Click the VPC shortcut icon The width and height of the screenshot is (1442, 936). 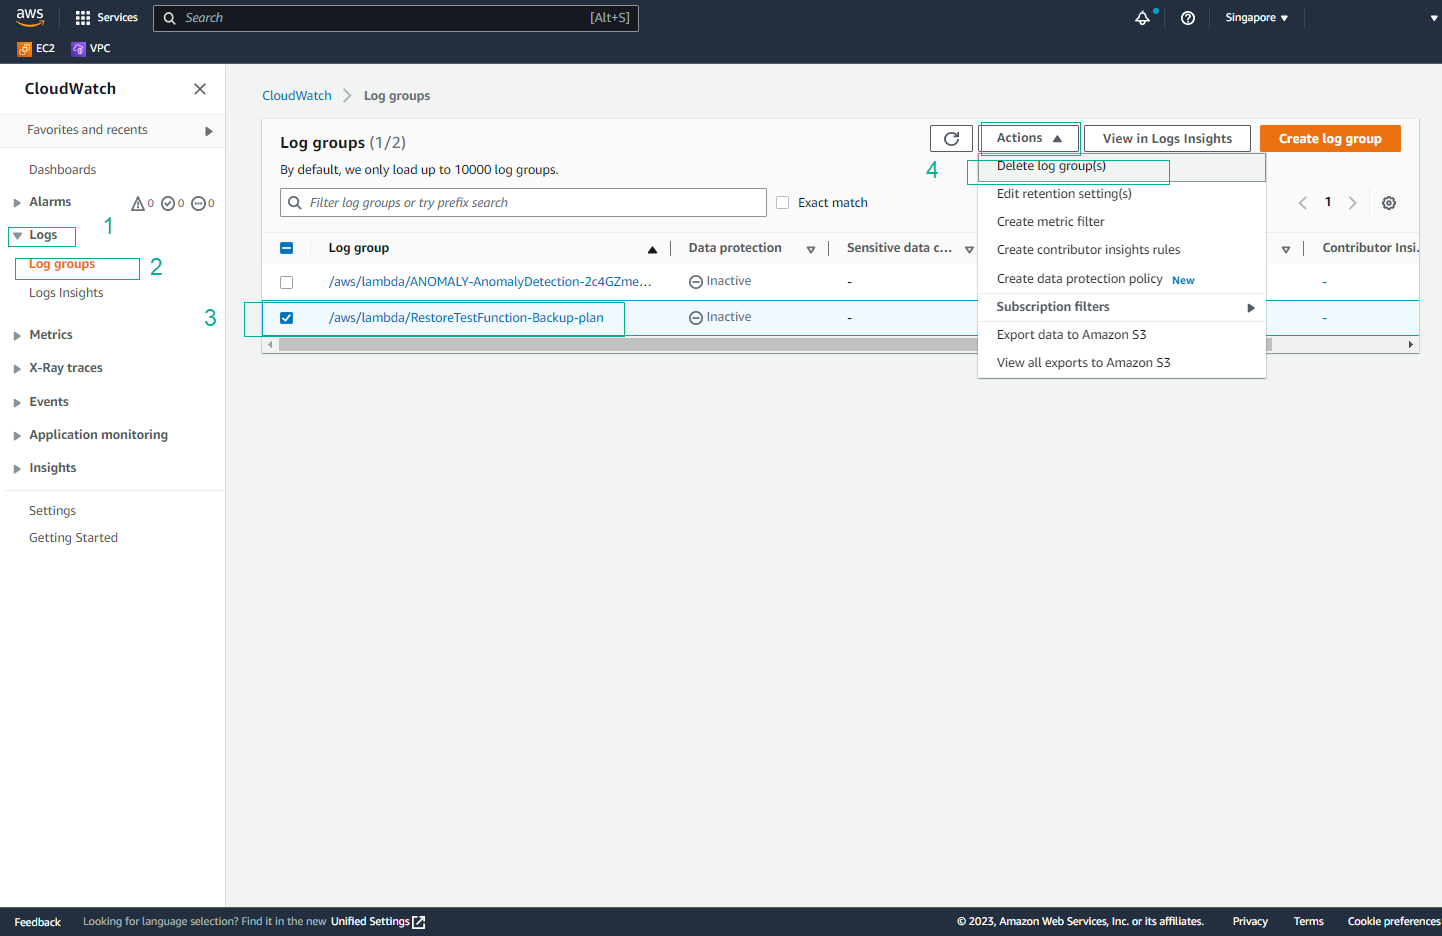coord(78,48)
